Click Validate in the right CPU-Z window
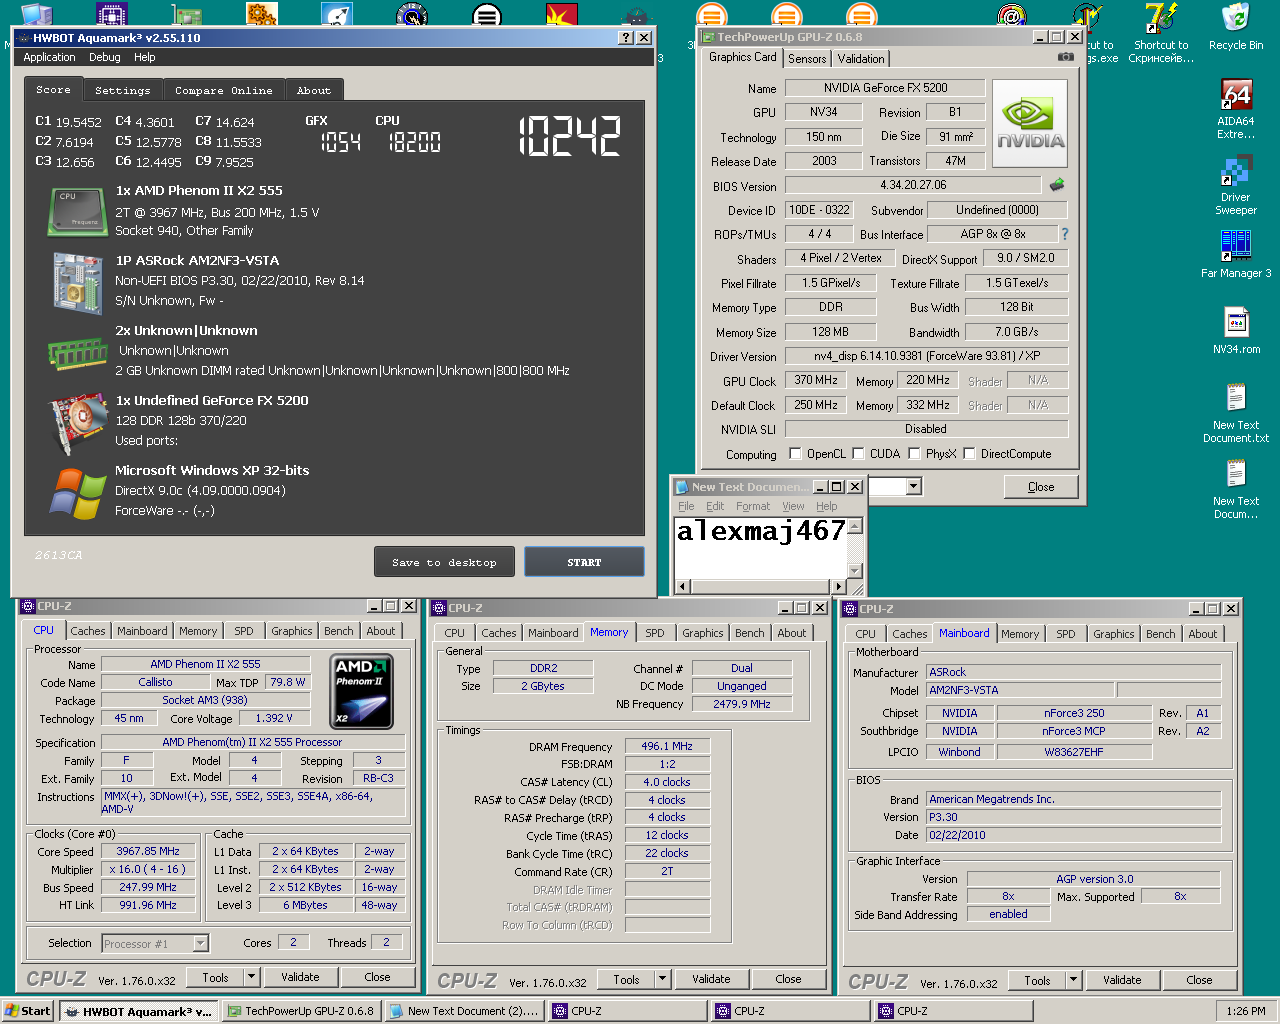Viewport: 1280px width, 1024px height. [x=1122, y=980]
